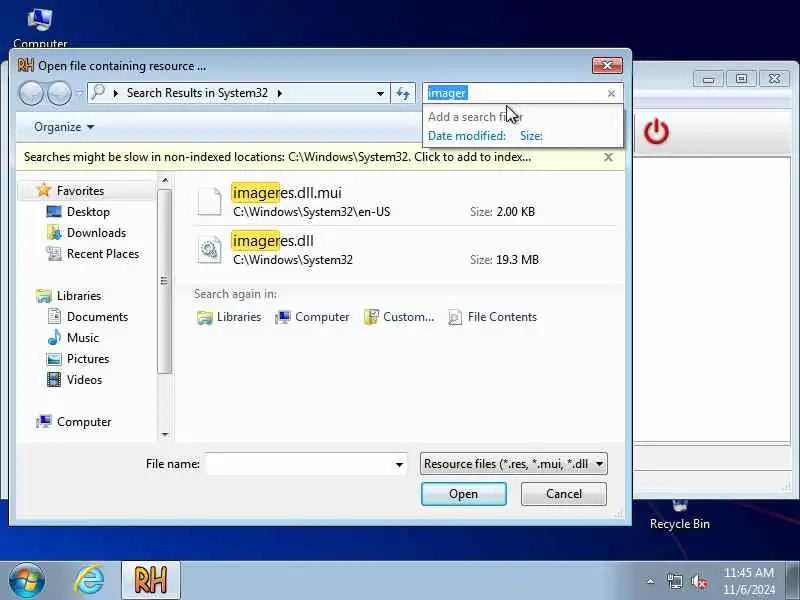
Task: Click the muted volume tray icon
Action: pos(698,581)
